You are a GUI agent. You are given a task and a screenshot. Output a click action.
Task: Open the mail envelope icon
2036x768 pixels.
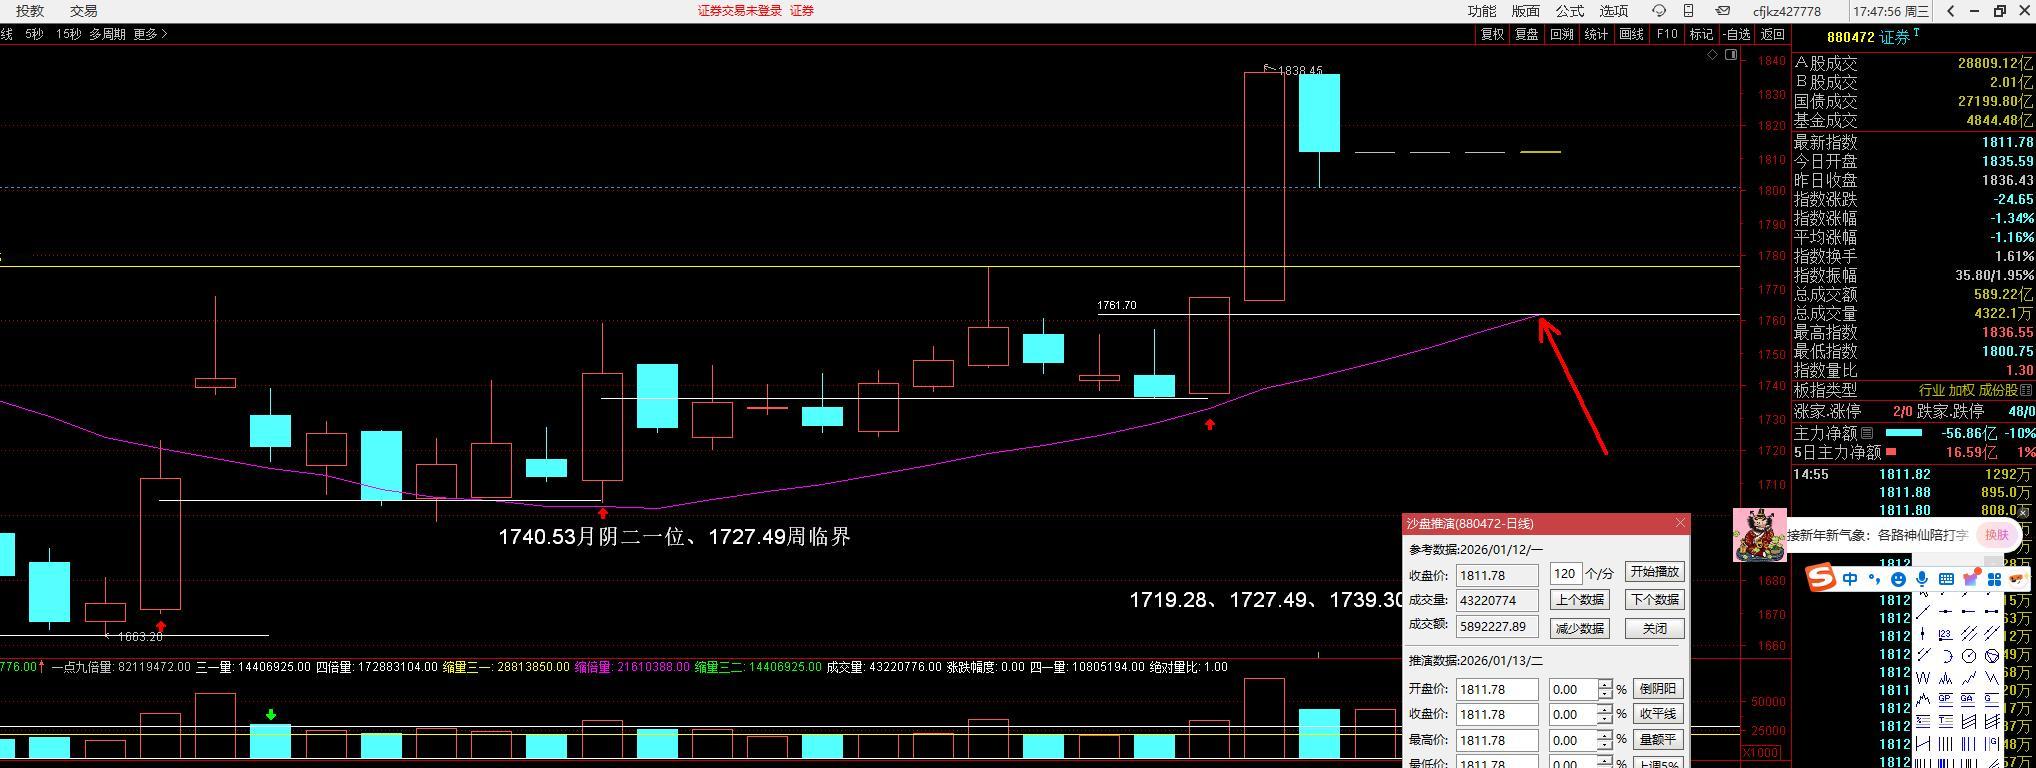(1723, 11)
